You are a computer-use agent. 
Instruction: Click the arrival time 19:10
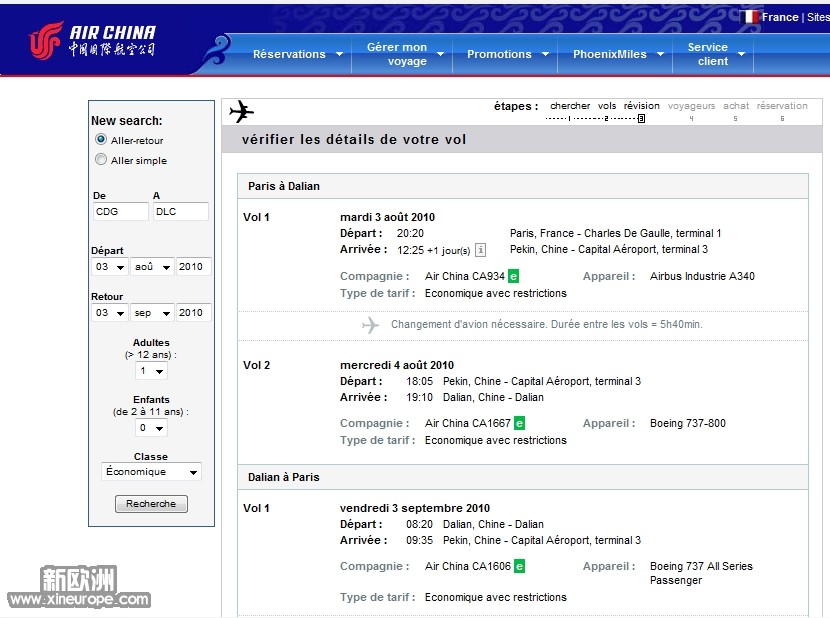tap(419, 397)
